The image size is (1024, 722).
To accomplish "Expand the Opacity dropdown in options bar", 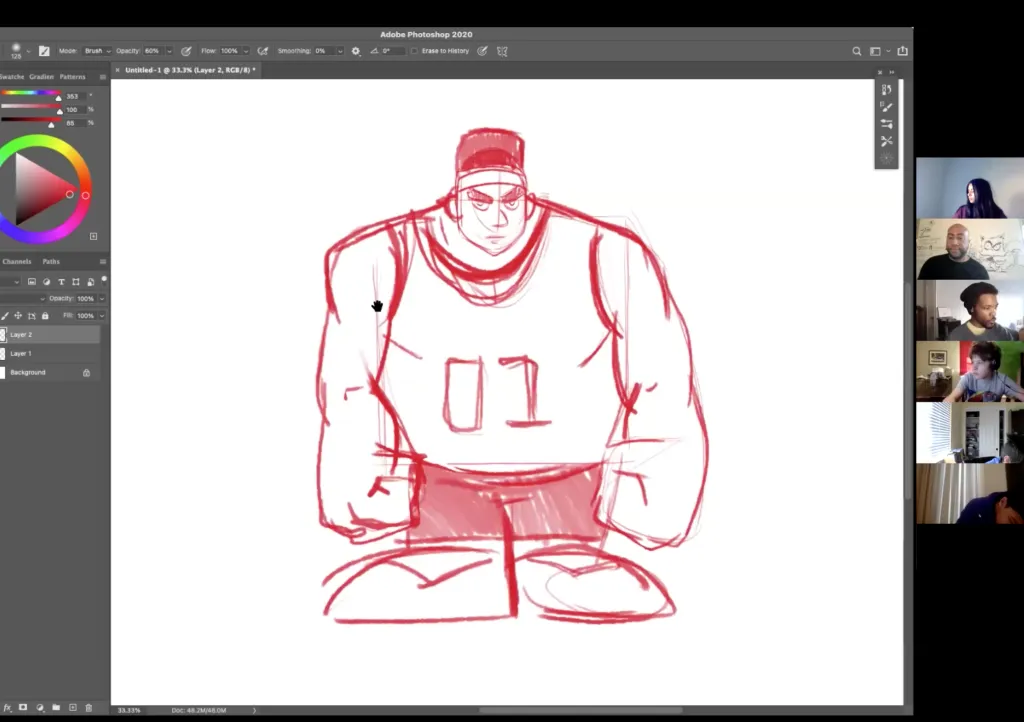I will (x=169, y=51).
